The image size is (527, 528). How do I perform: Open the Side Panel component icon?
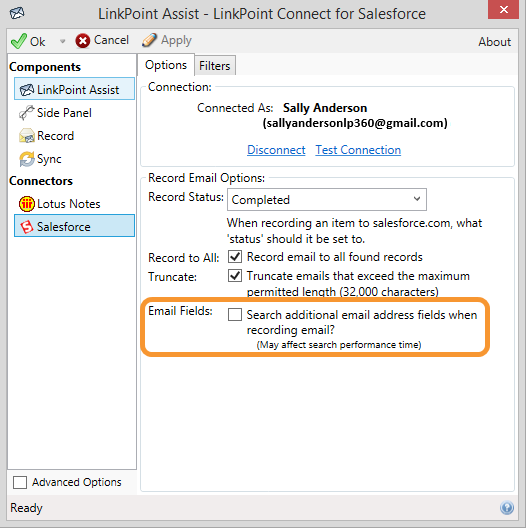click(27, 113)
